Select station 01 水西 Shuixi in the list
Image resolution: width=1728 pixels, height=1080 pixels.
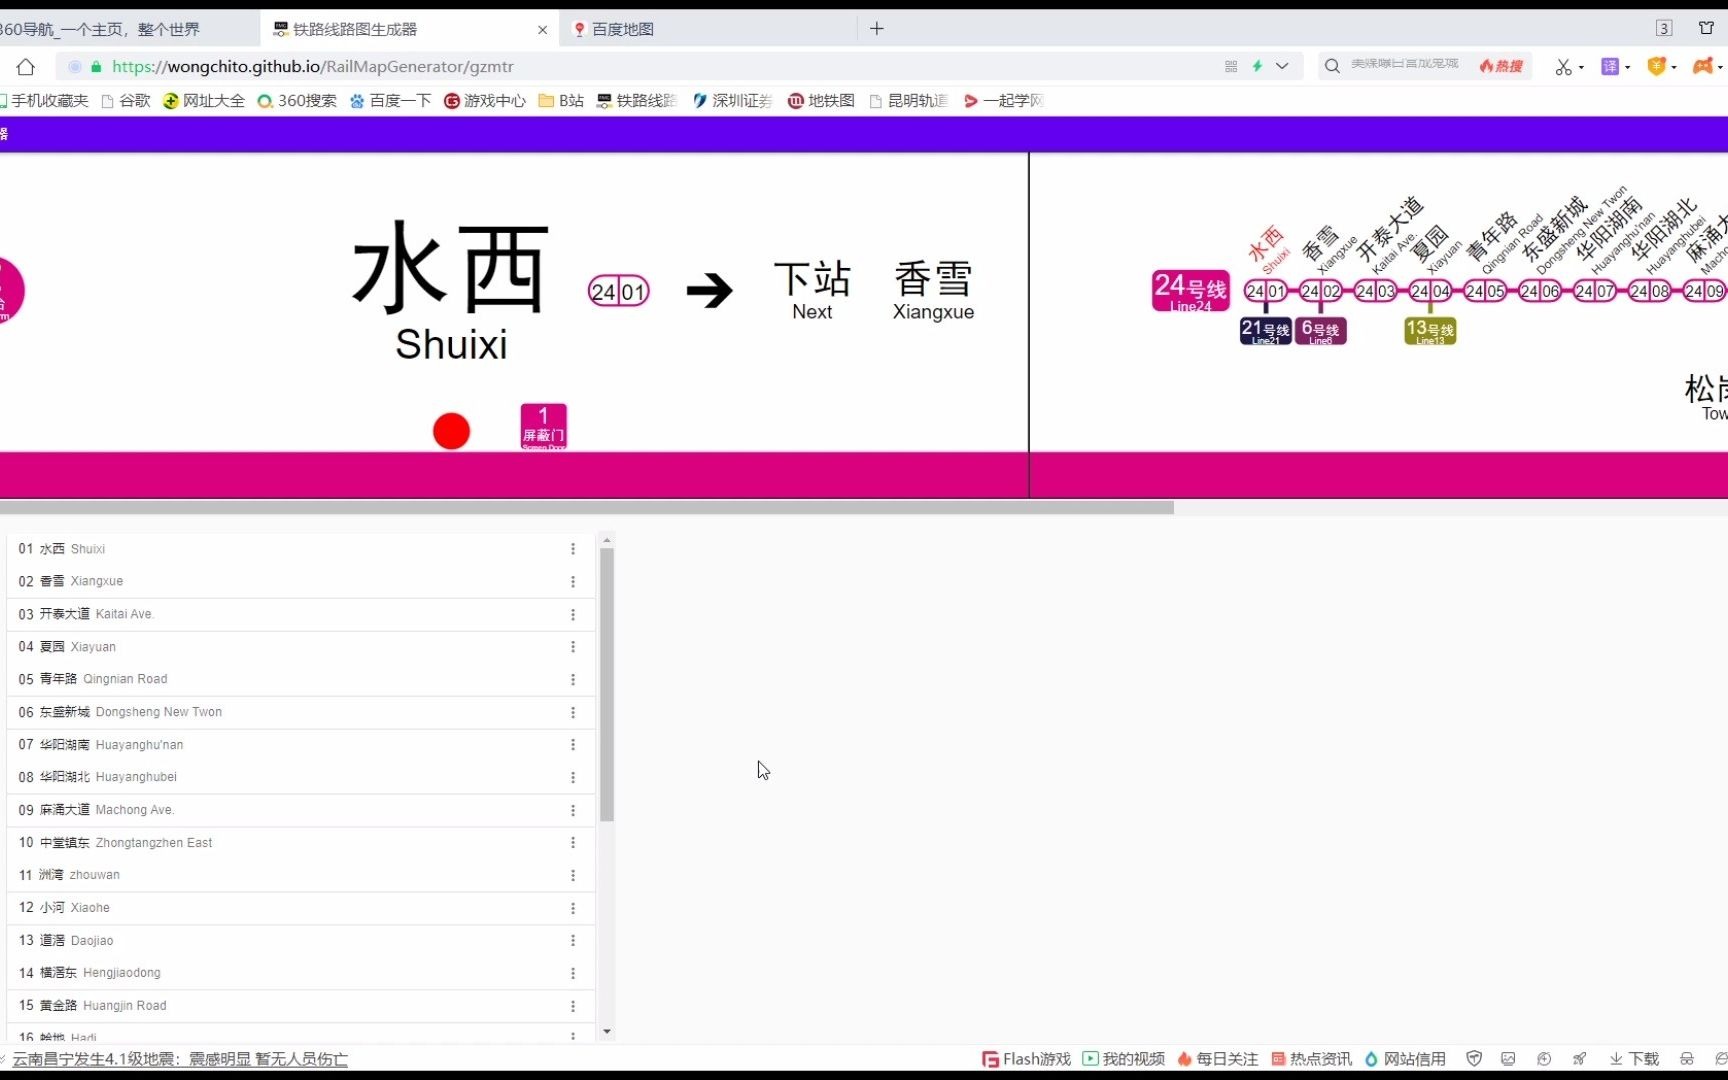coord(301,549)
